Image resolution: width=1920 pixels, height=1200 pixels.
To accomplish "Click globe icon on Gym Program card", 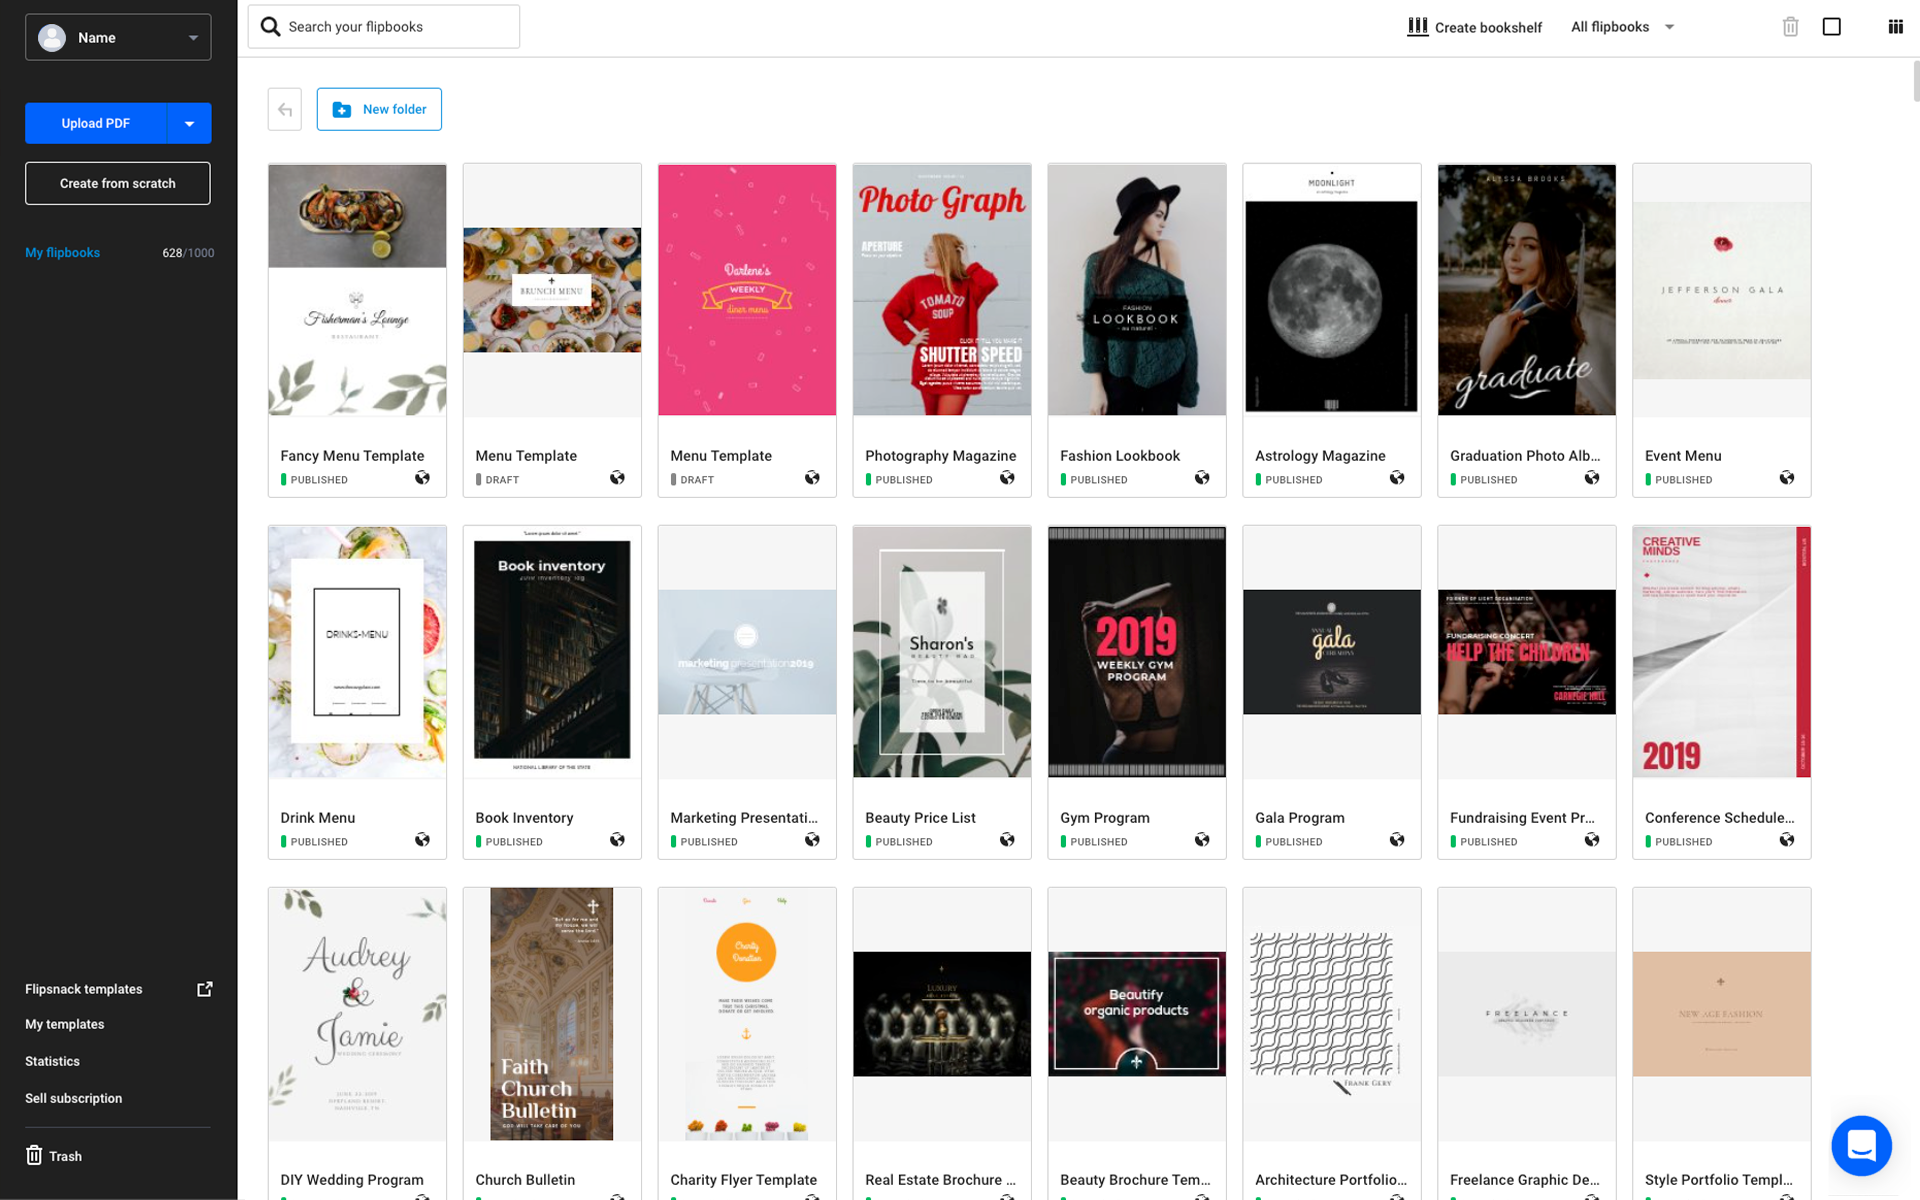I will pyautogui.click(x=1202, y=840).
